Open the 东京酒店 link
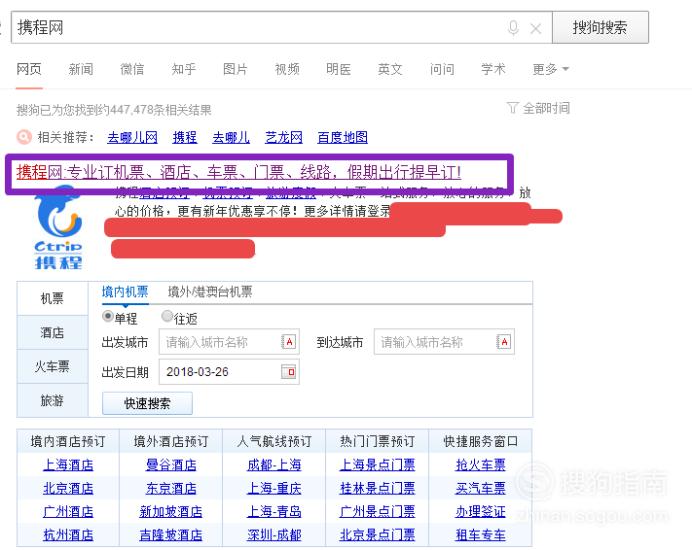 171,488
